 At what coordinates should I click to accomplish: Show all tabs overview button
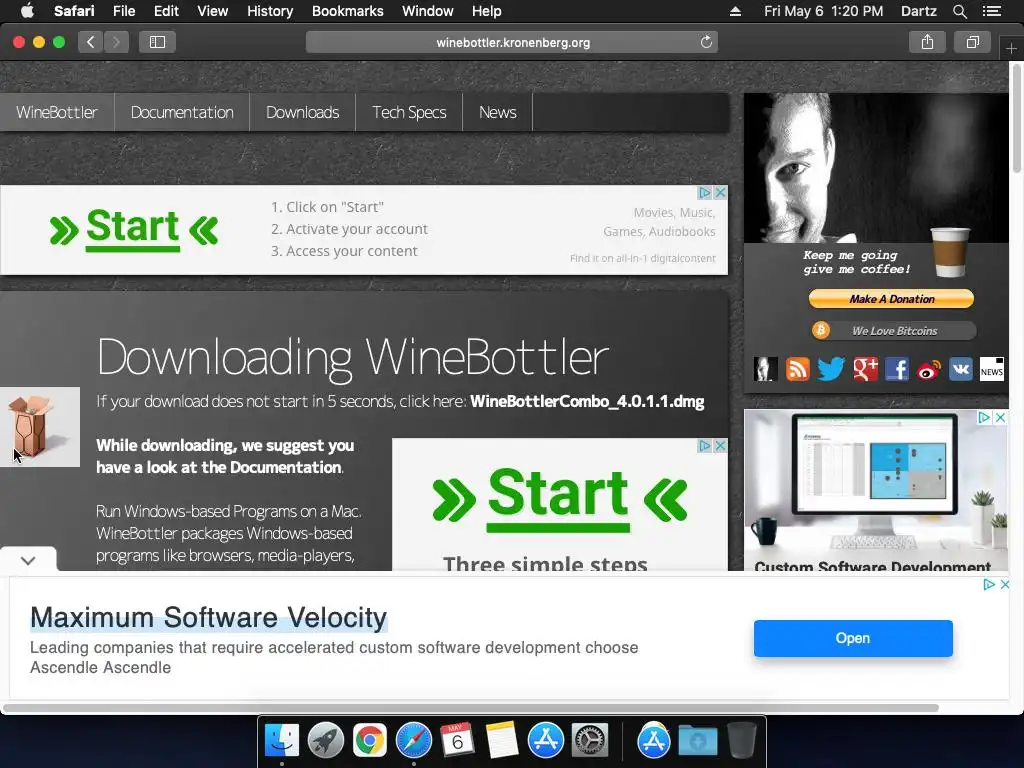pos(972,42)
